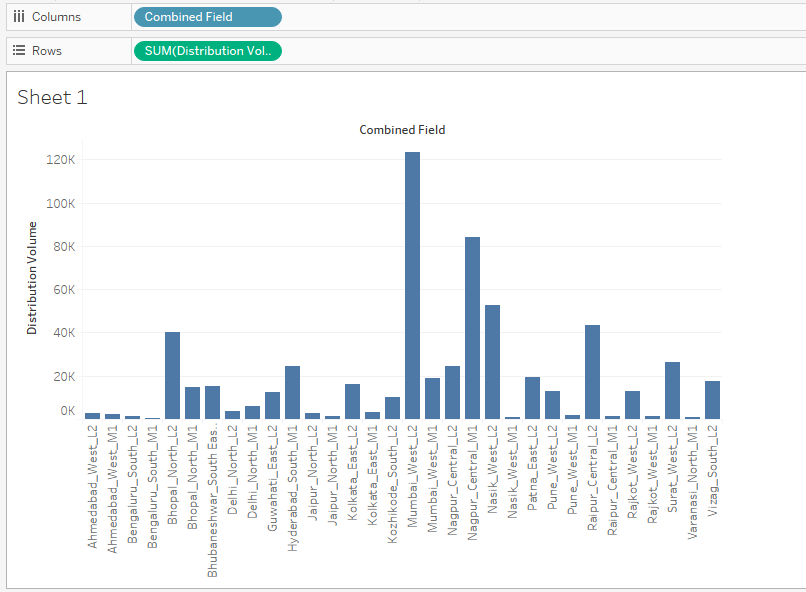The width and height of the screenshot is (806, 592).
Task: Select the Bhopal_North_M1 bar
Action: 192,403
